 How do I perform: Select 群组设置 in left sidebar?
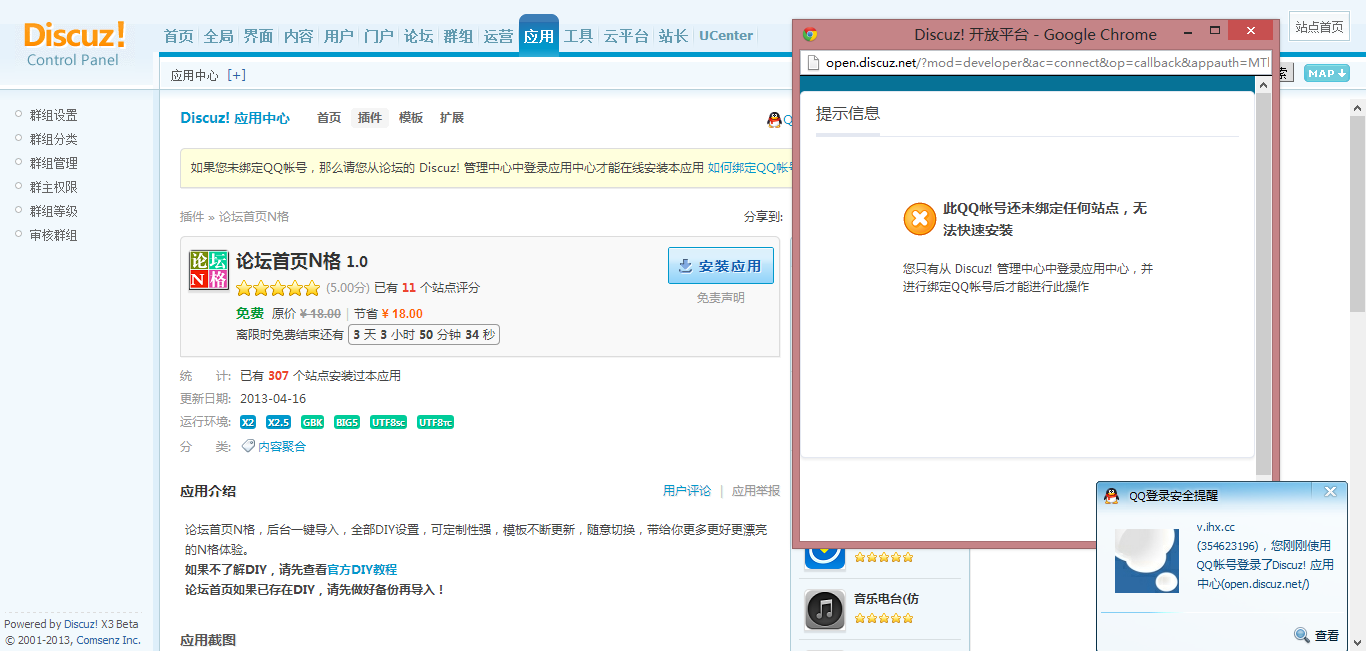(54, 115)
